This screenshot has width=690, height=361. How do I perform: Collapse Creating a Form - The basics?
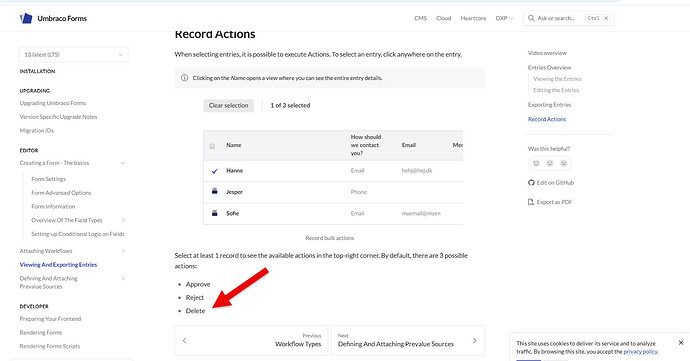123,163
